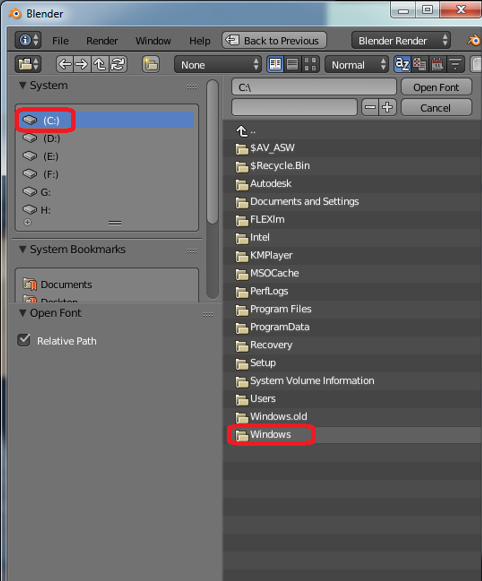
Task: Go forward to next folder
Action: pos(82,64)
